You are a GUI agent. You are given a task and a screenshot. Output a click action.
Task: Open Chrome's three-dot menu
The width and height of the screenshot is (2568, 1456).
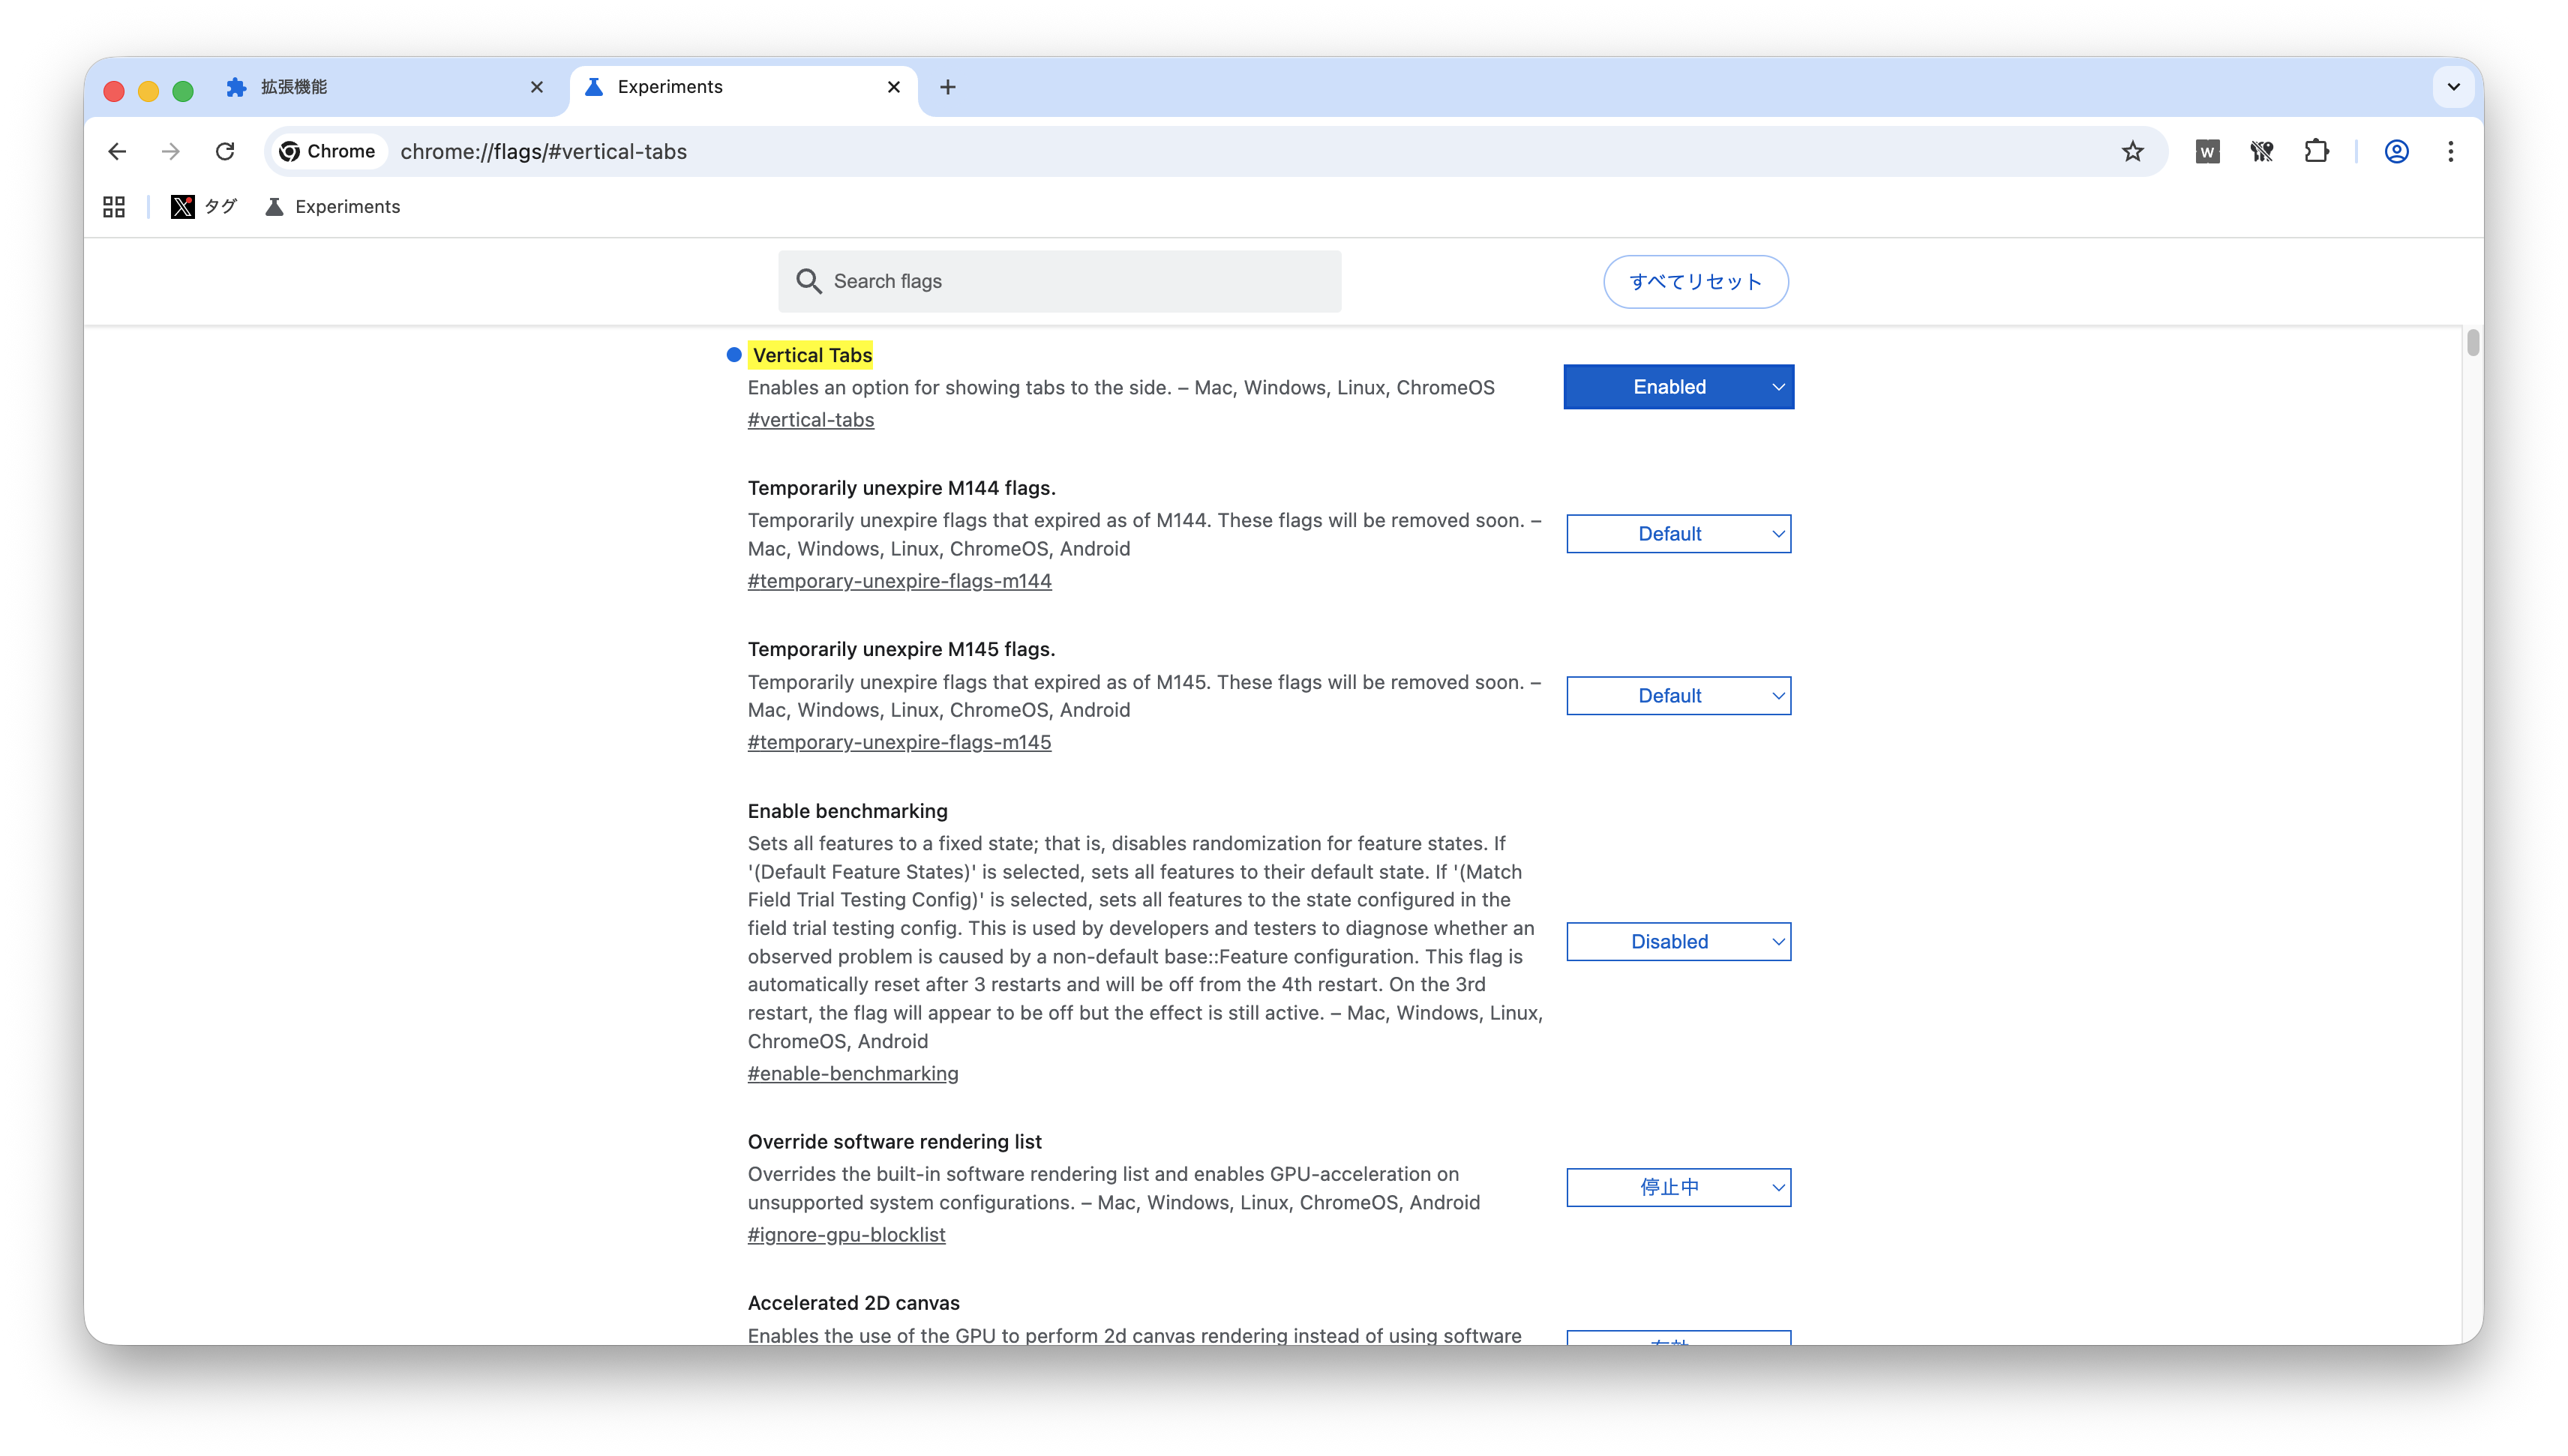pyautogui.click(x=2450, y=151)
